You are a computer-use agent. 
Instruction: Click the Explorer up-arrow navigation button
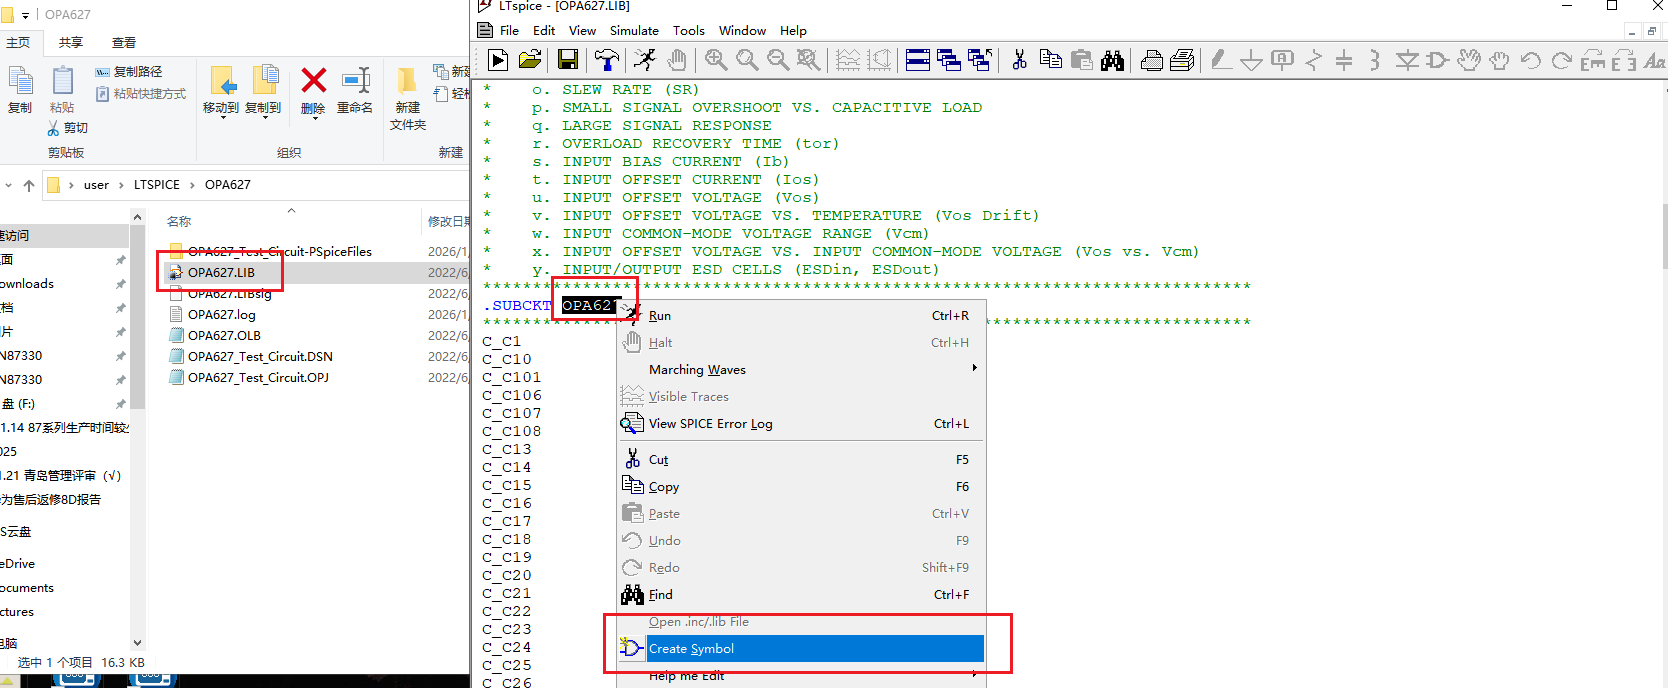tap(29, 185)
